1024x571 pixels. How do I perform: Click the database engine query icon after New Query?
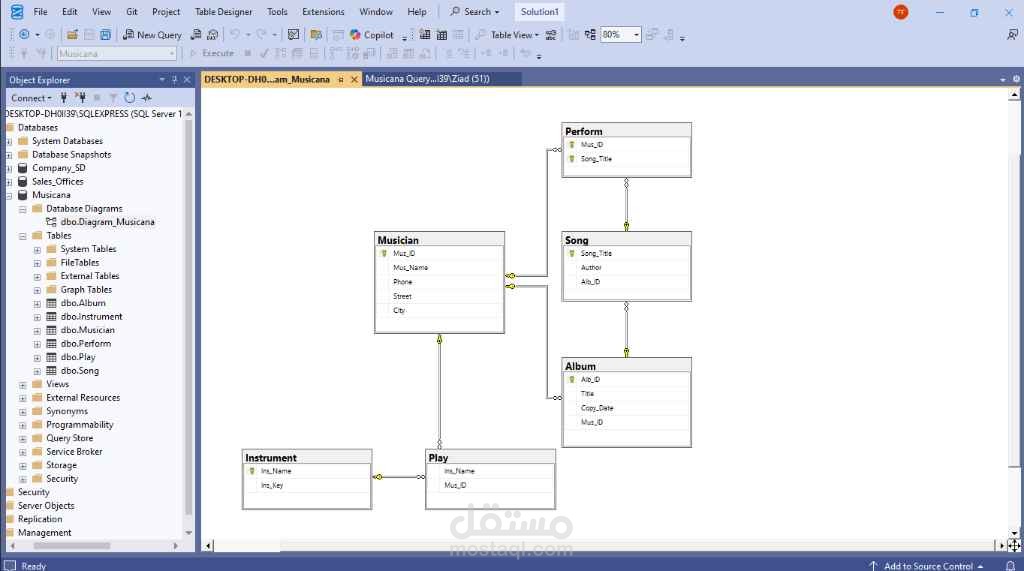[195, 35]
